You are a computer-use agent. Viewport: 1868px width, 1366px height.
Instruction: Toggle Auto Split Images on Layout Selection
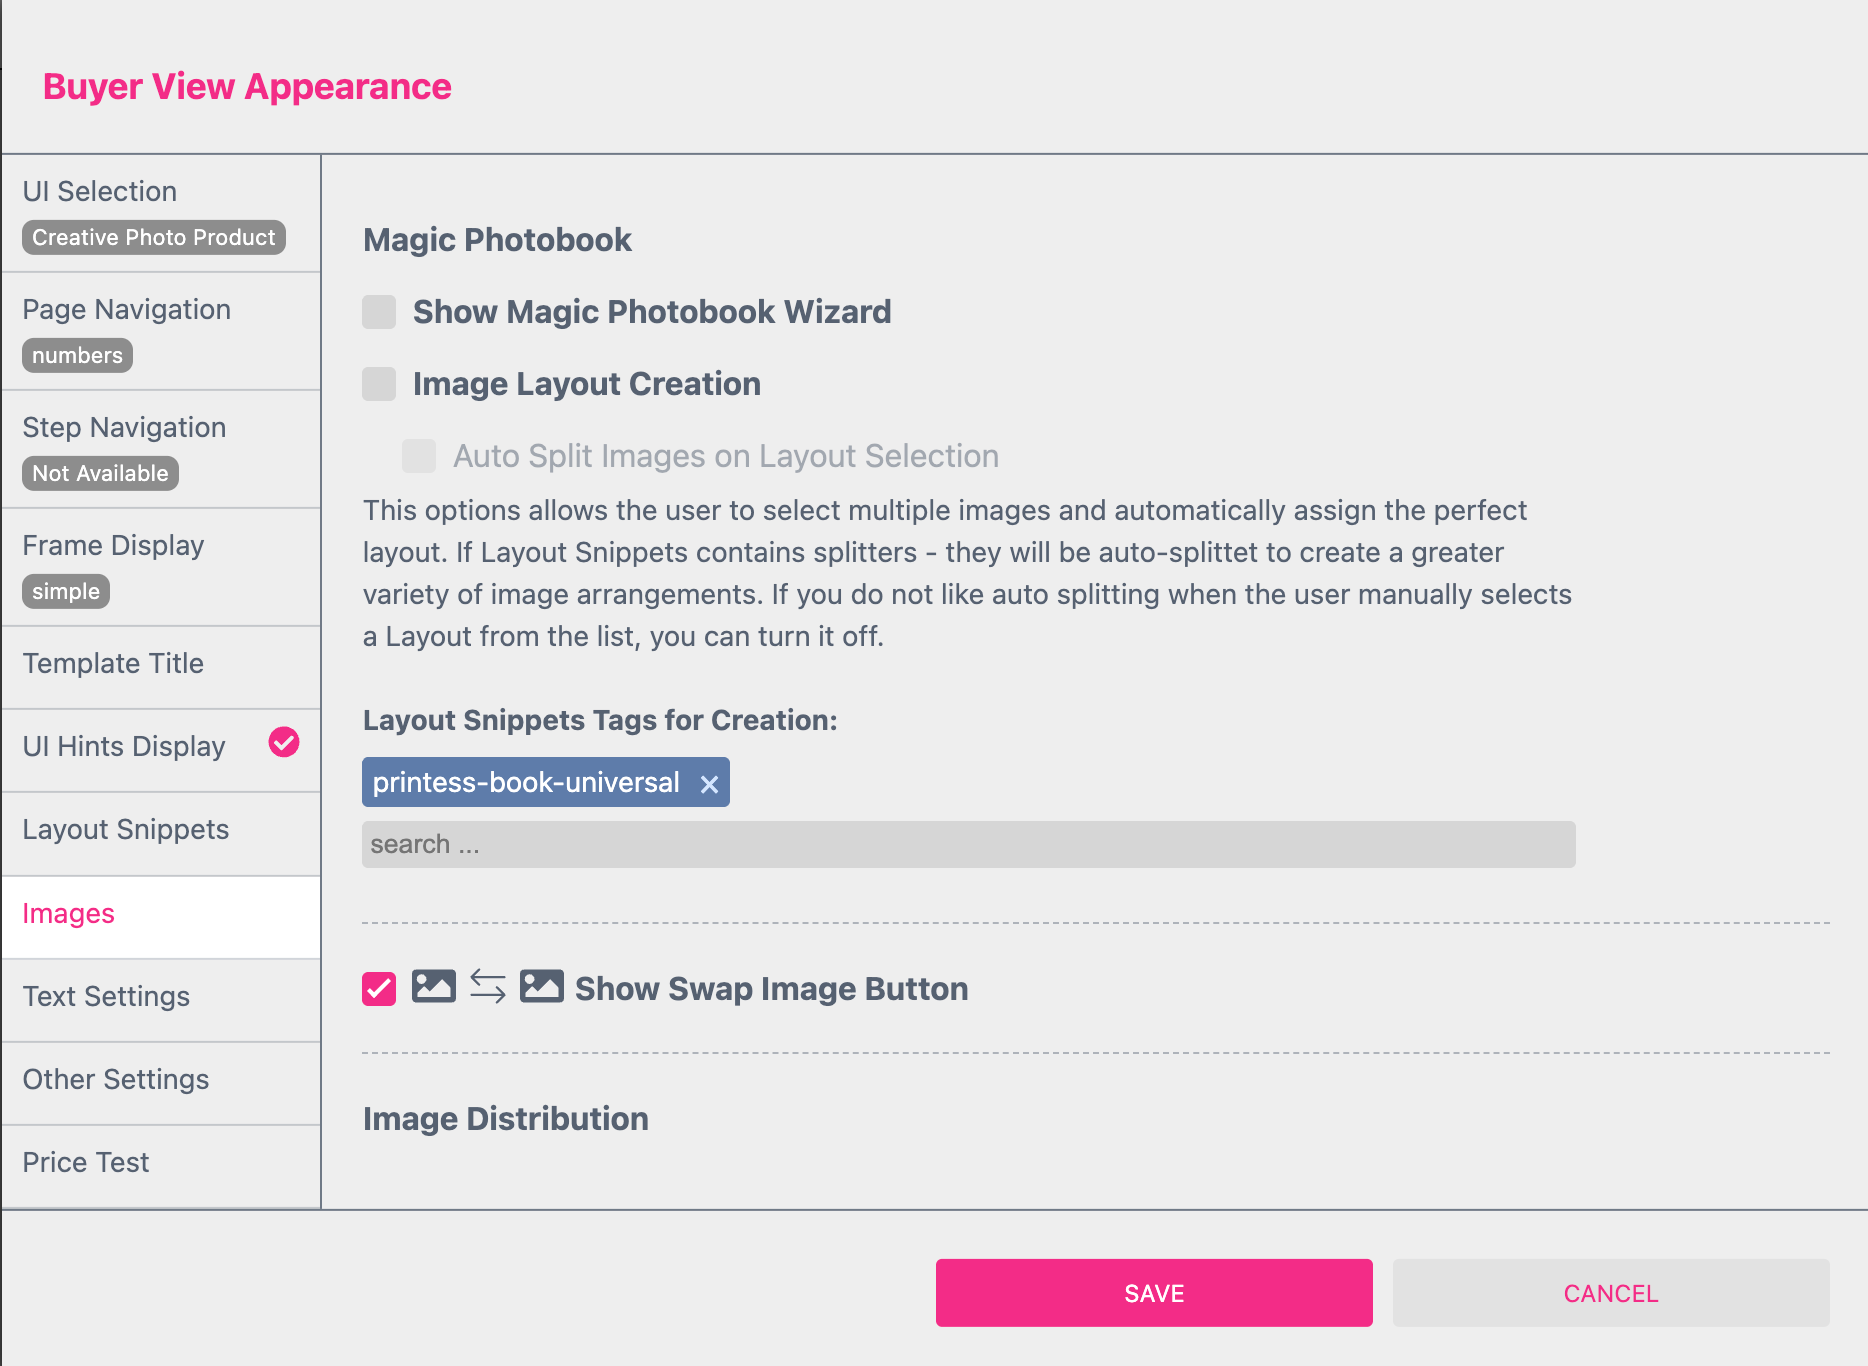pyautogui.click(x=418, y=456)
